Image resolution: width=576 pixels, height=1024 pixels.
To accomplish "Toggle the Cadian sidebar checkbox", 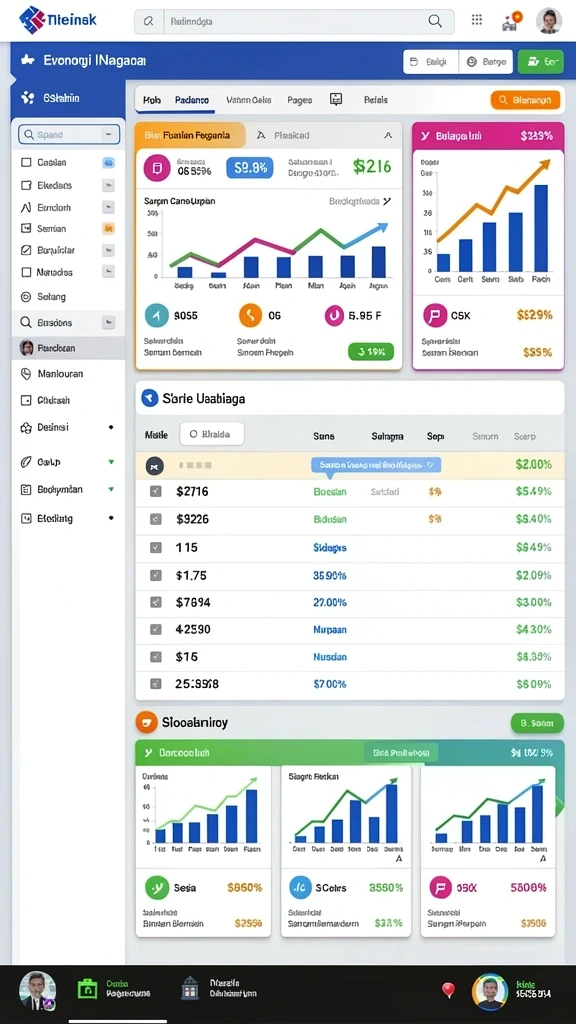I will 26,162.
